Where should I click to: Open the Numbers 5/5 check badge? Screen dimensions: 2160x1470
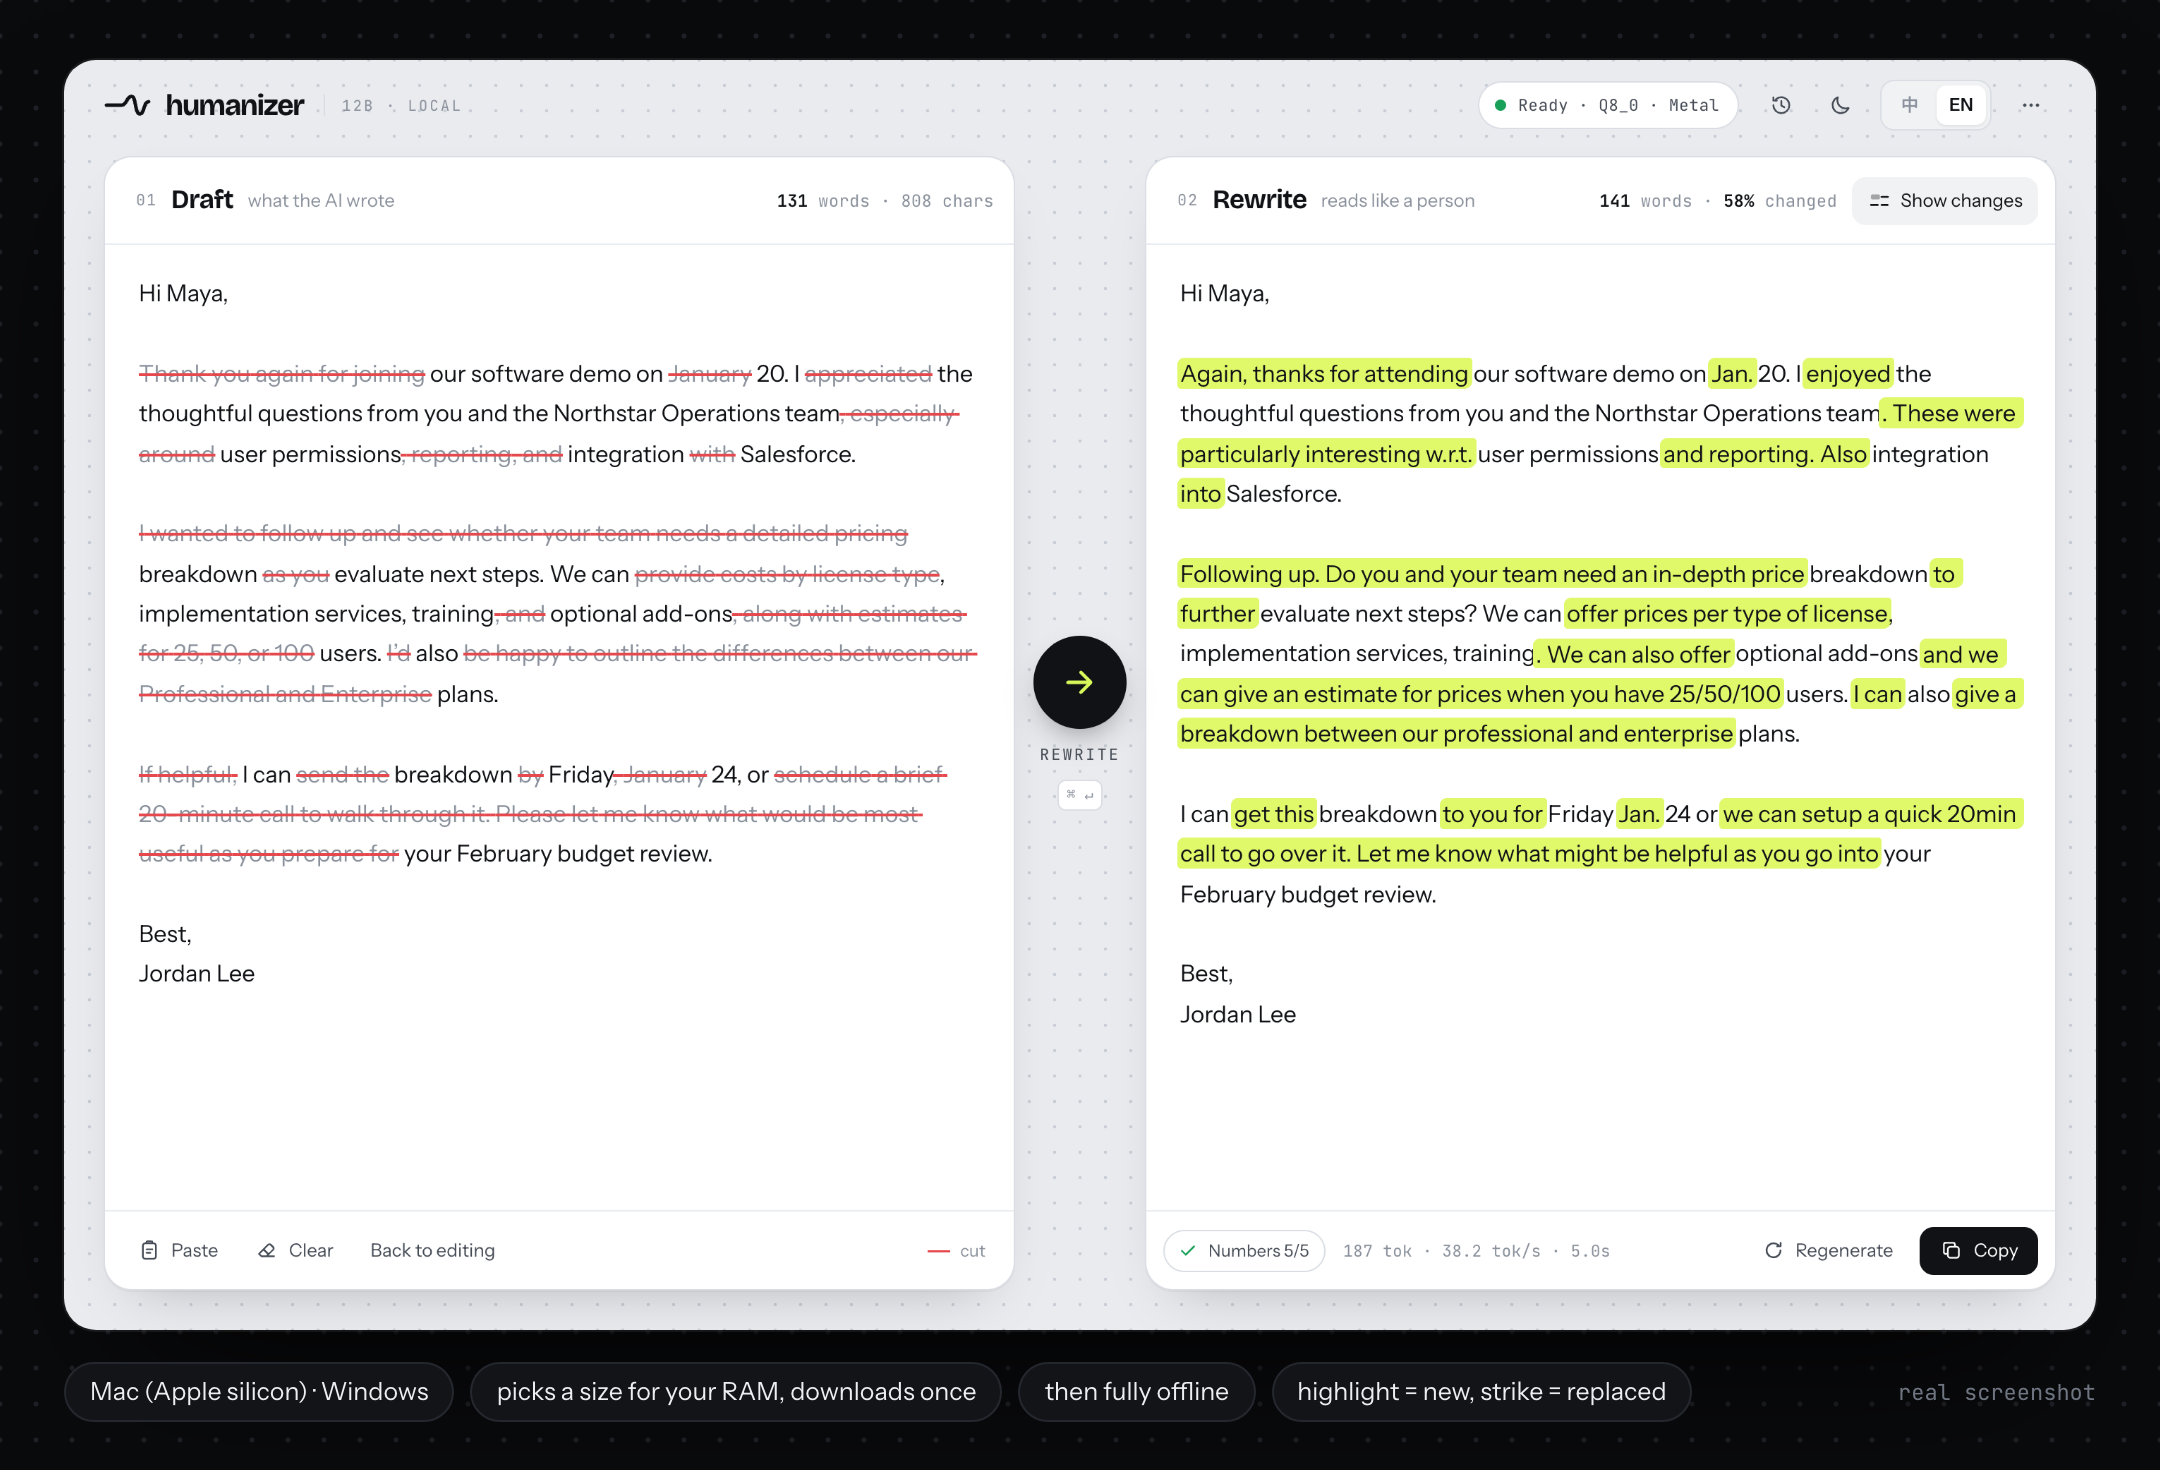1245,1251
